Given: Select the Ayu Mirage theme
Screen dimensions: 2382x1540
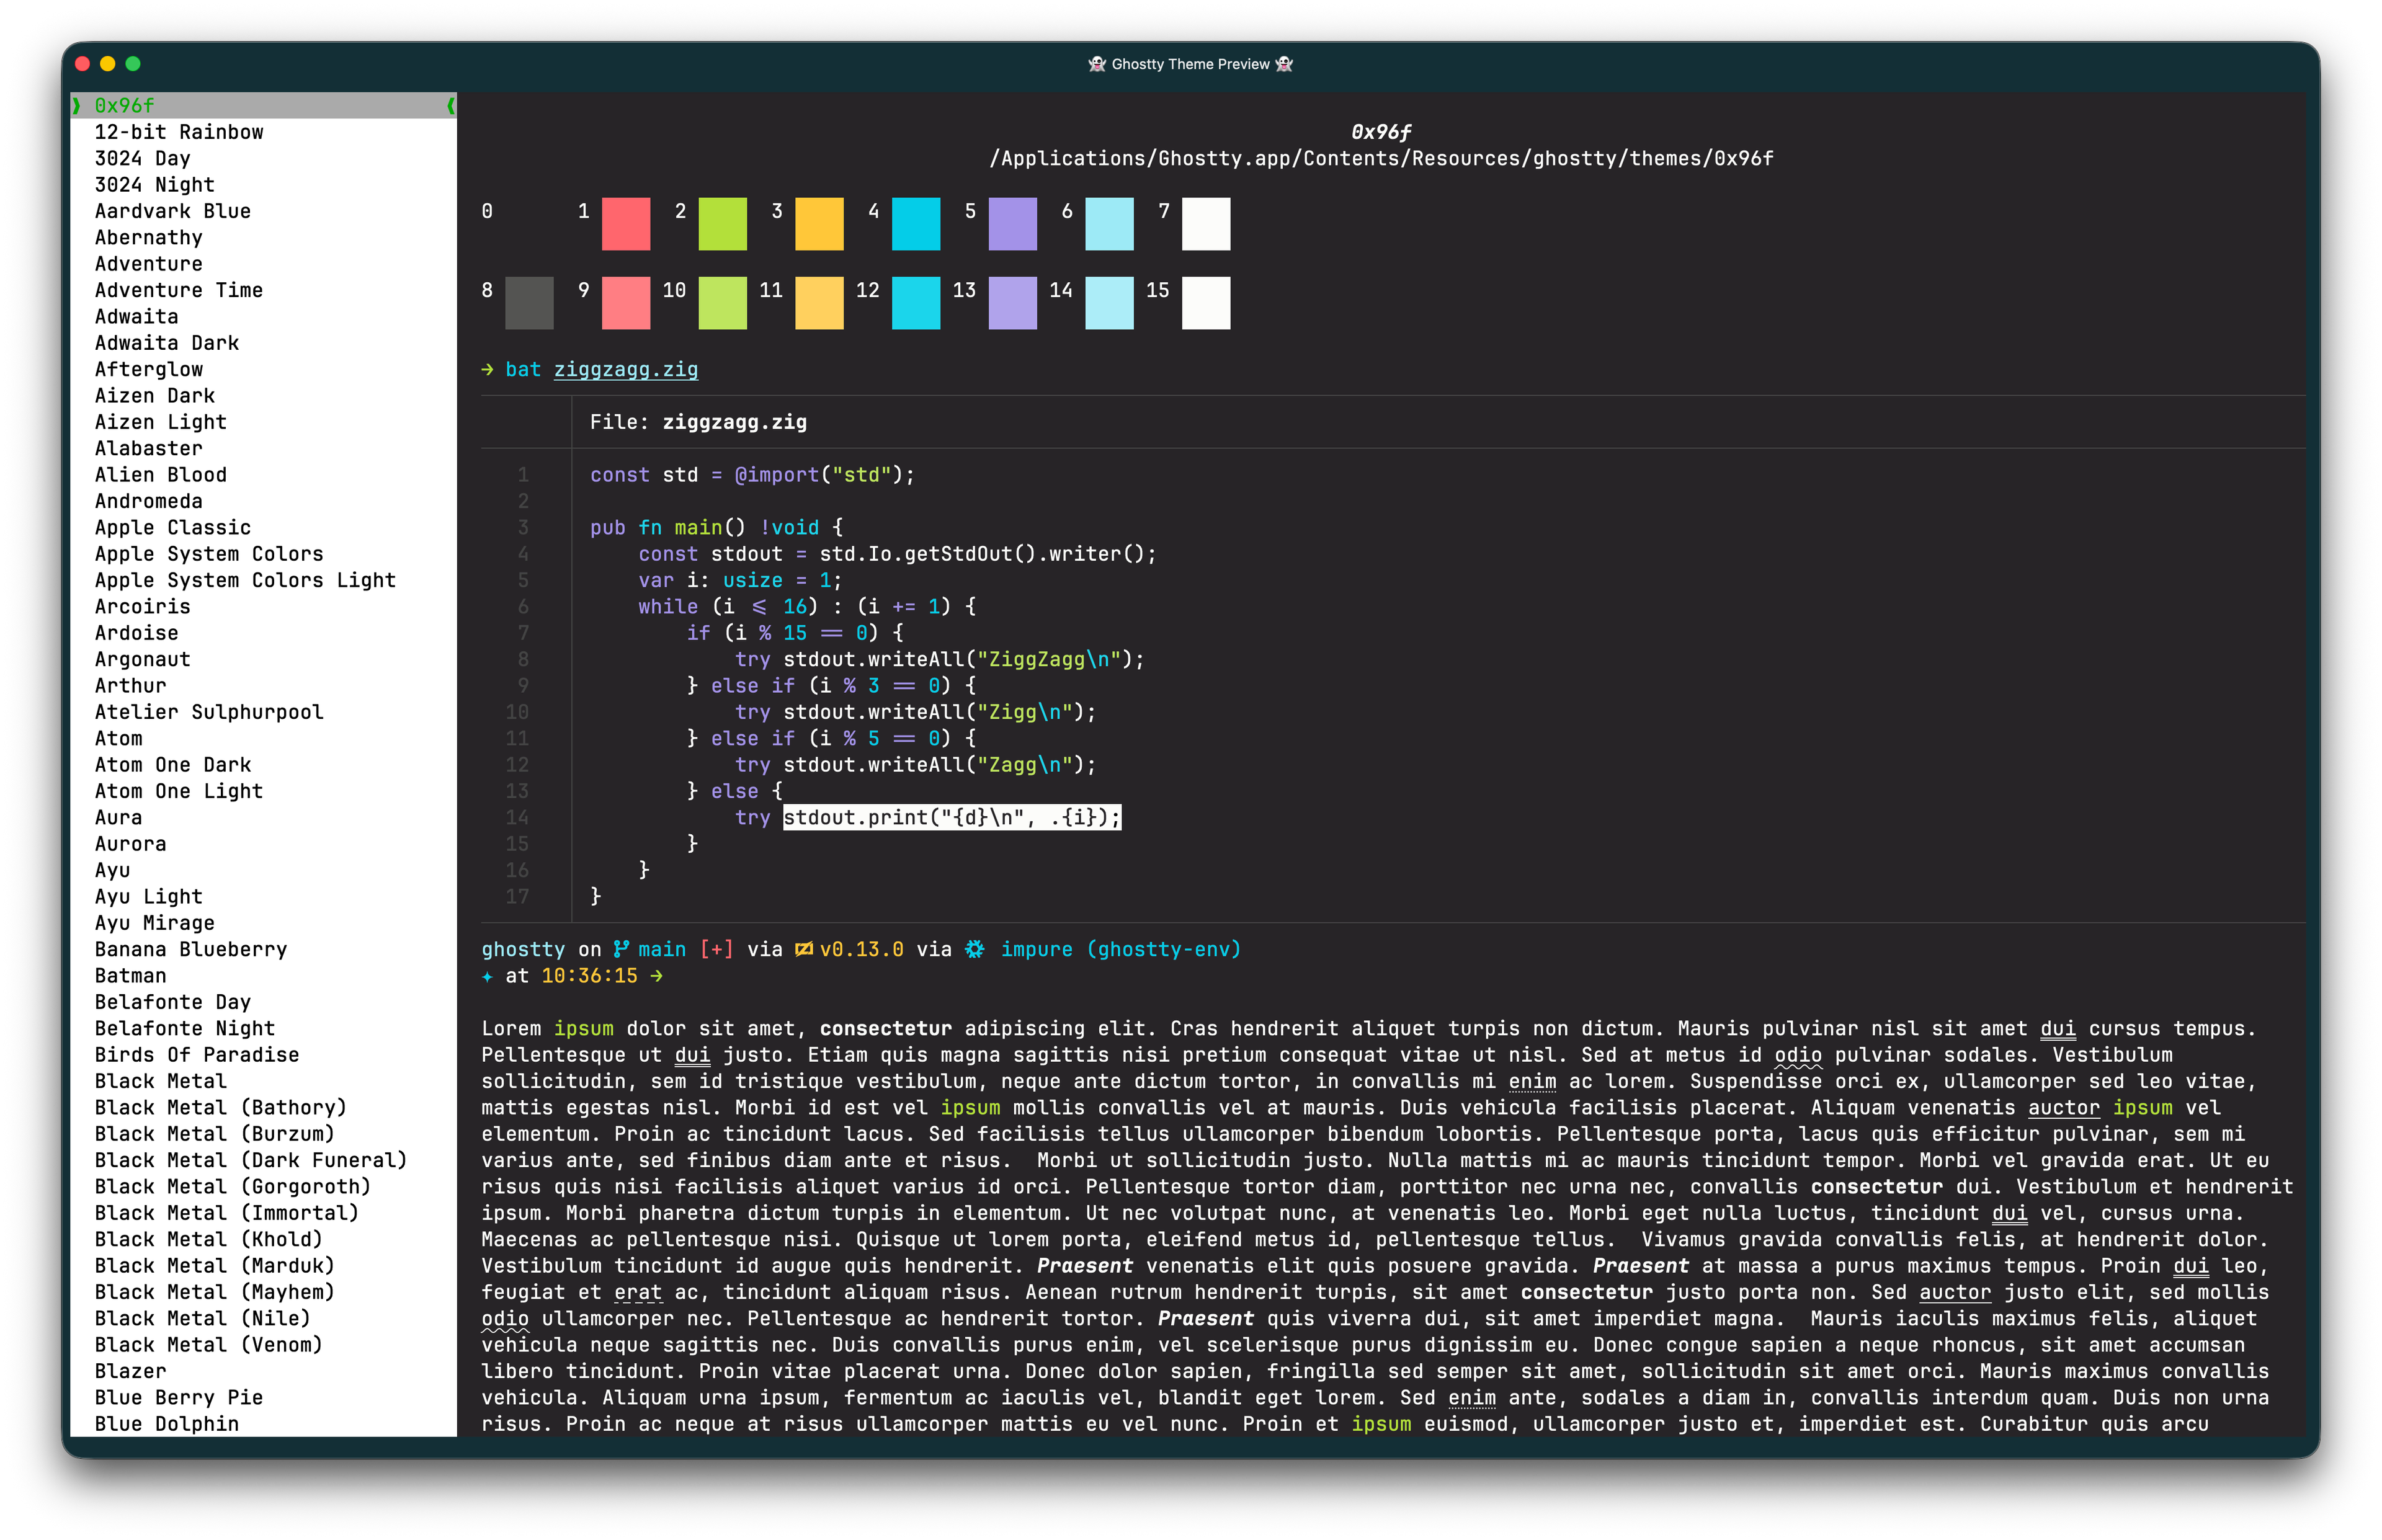Looking at the screenshot, I should point(154,923).
